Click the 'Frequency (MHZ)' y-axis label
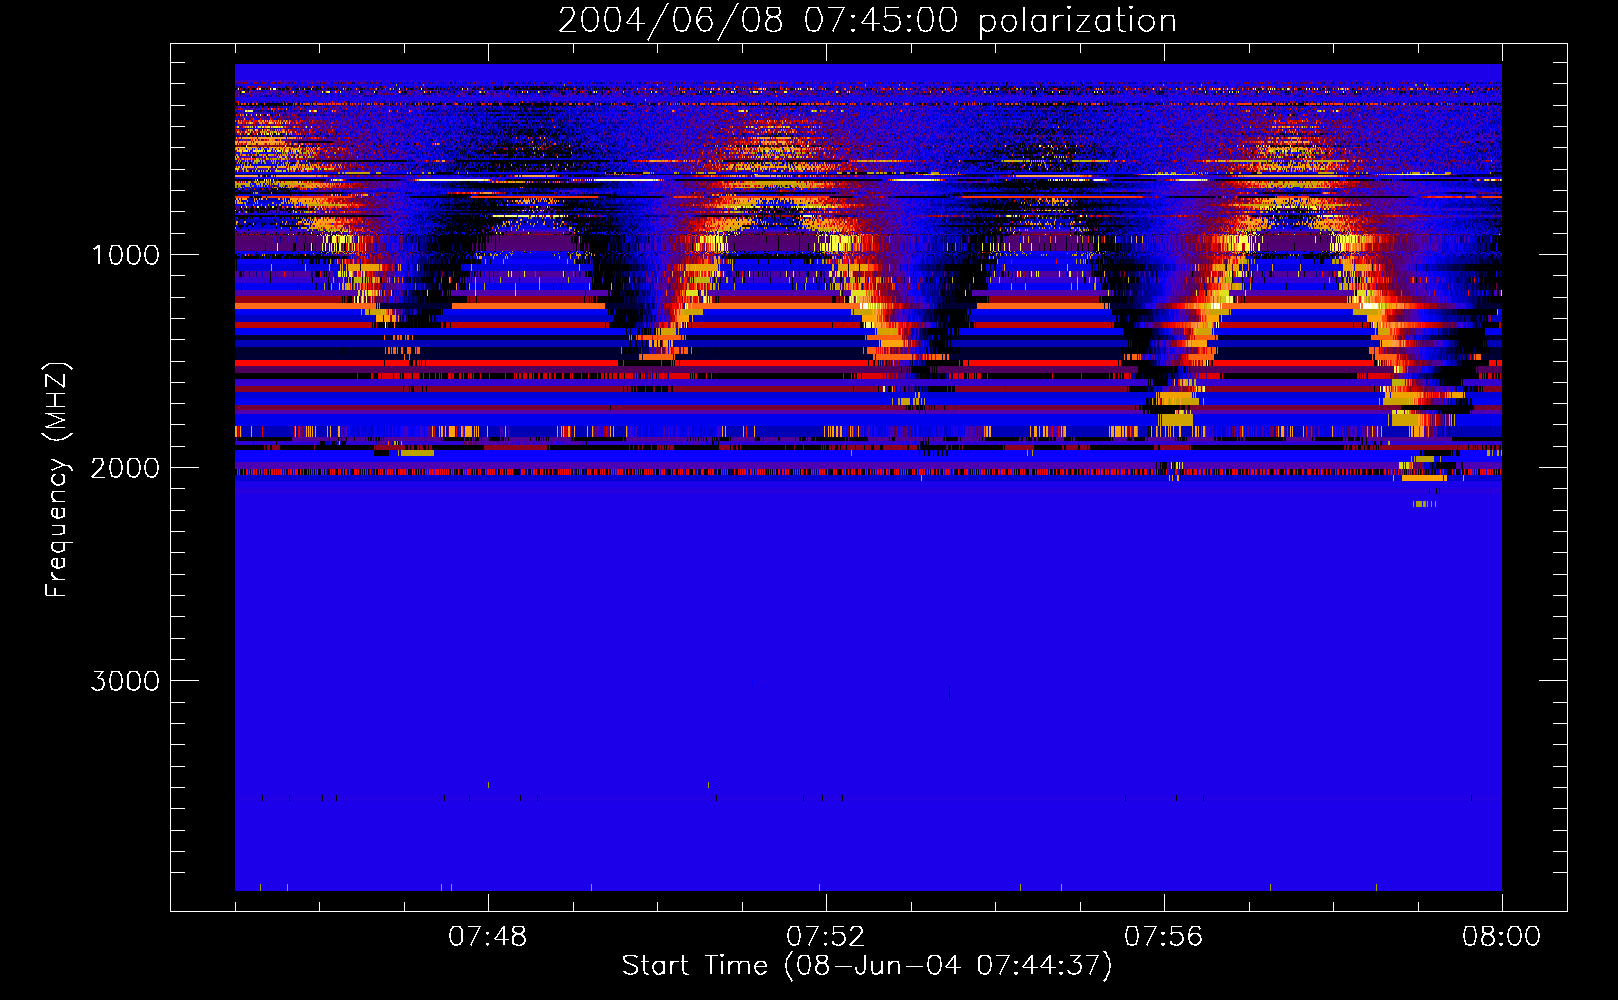 tap(58, 481)
